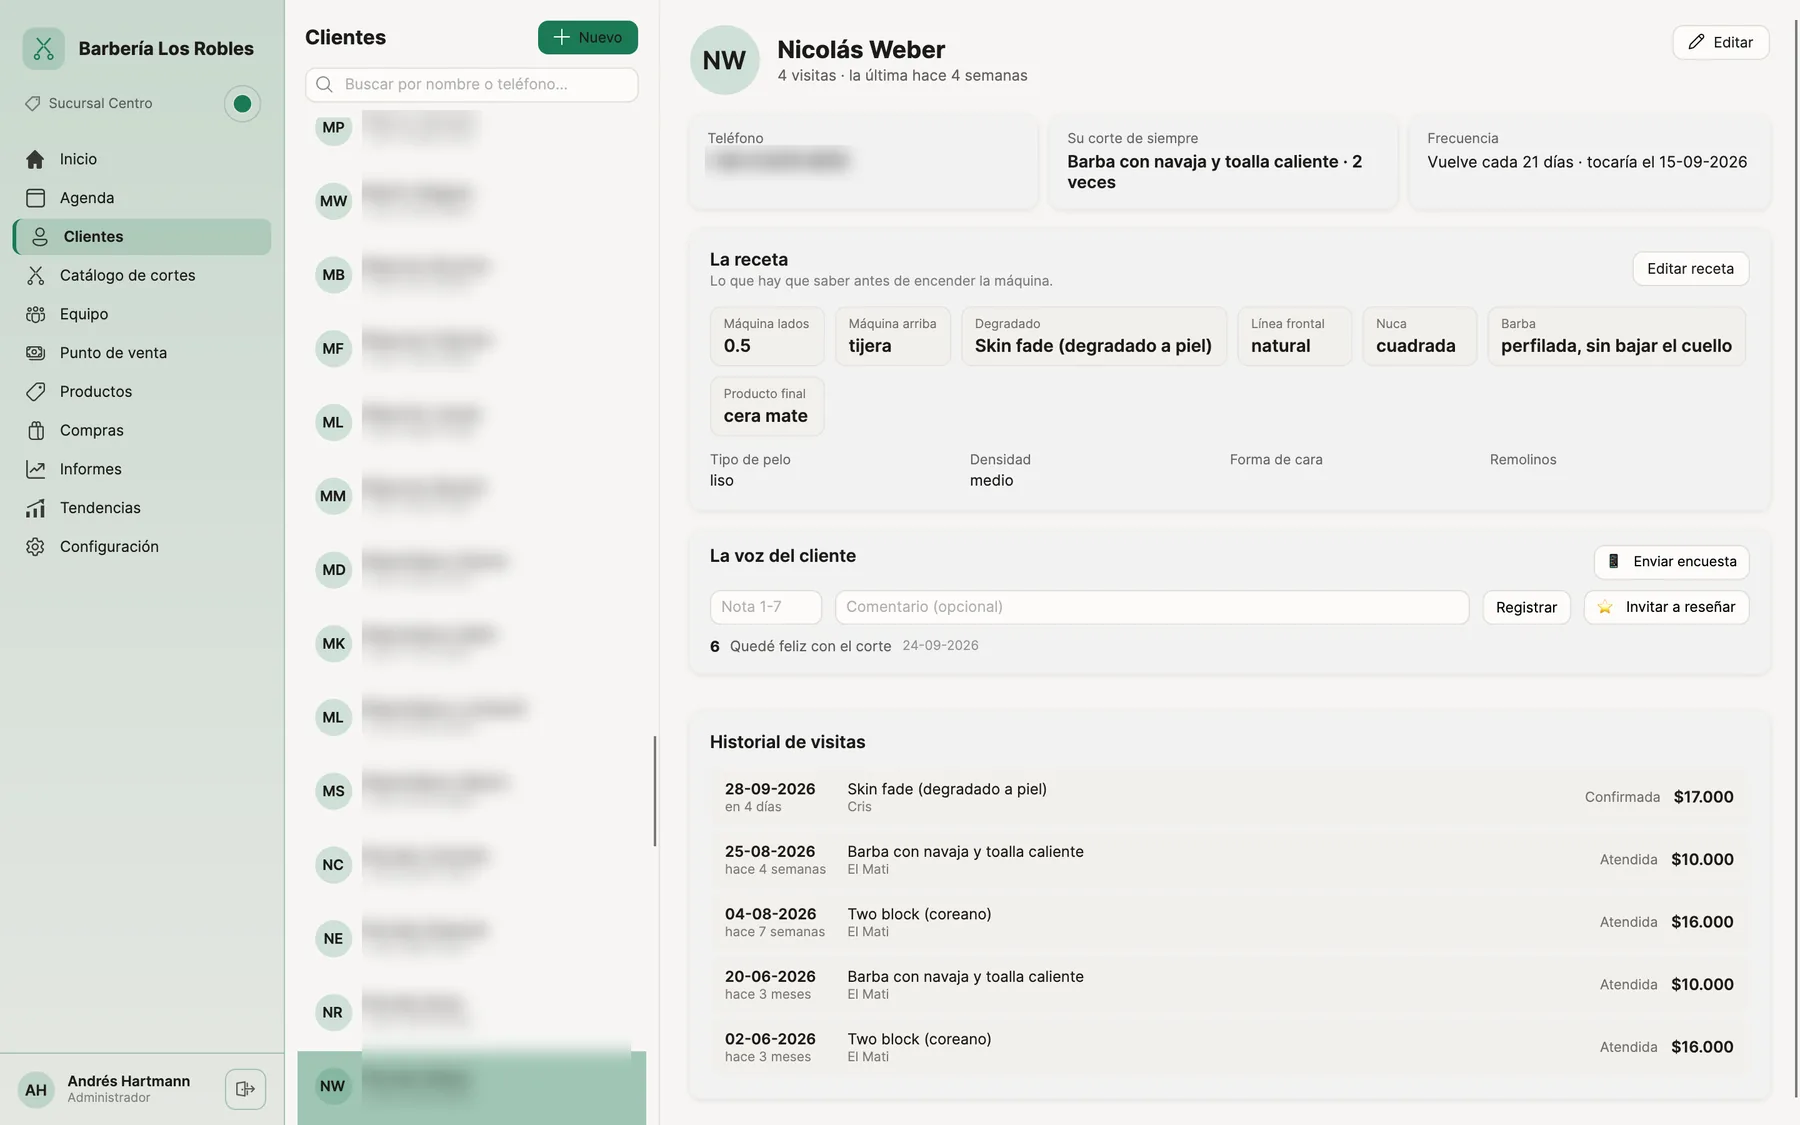Click the Productos tag icon

35,392
